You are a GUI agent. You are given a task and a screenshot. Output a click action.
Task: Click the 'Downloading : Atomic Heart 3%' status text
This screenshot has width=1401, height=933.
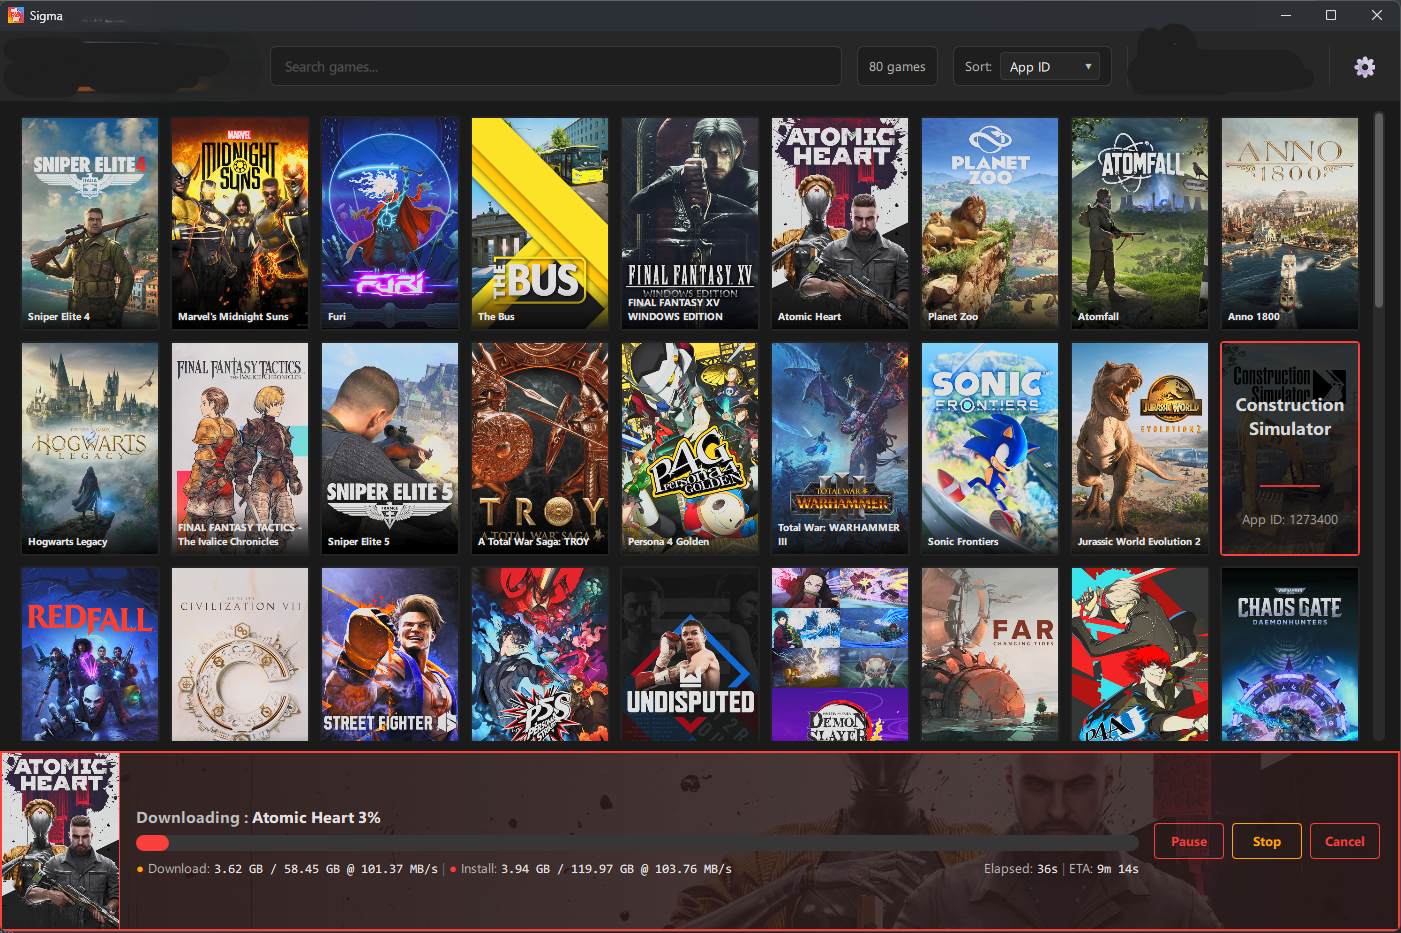pos(258,817)
